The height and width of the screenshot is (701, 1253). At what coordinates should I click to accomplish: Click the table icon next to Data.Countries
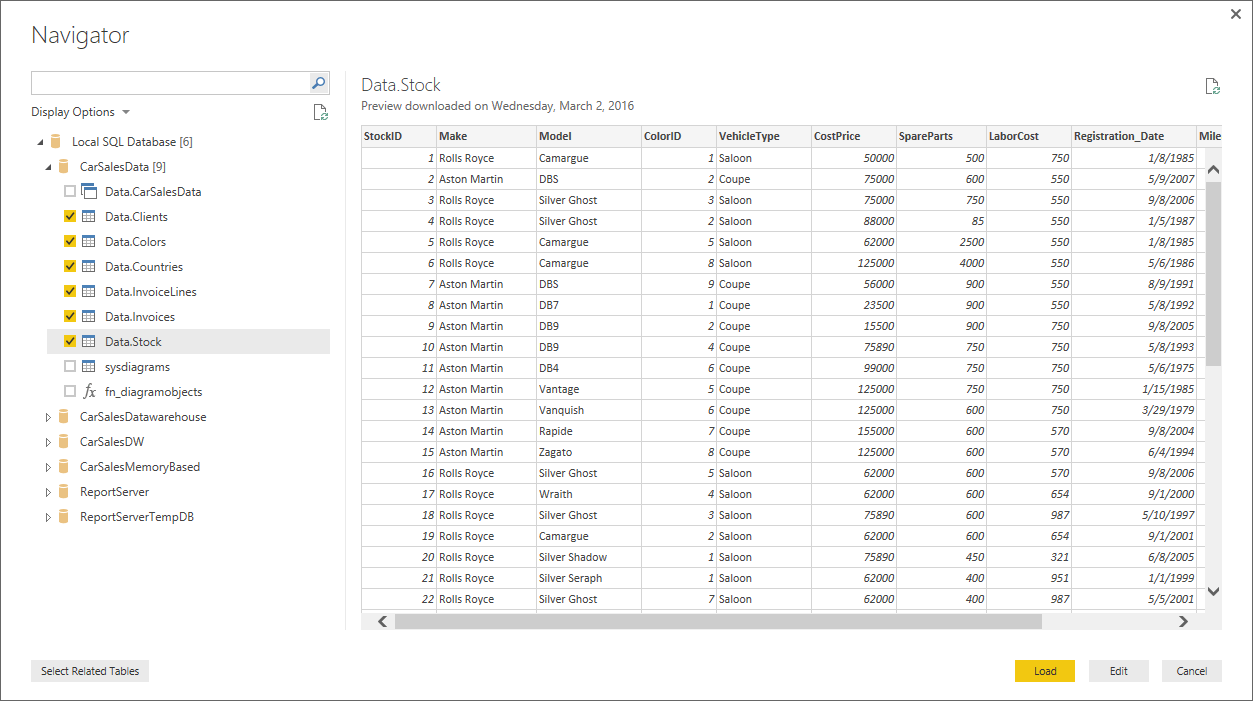[89, 267]
